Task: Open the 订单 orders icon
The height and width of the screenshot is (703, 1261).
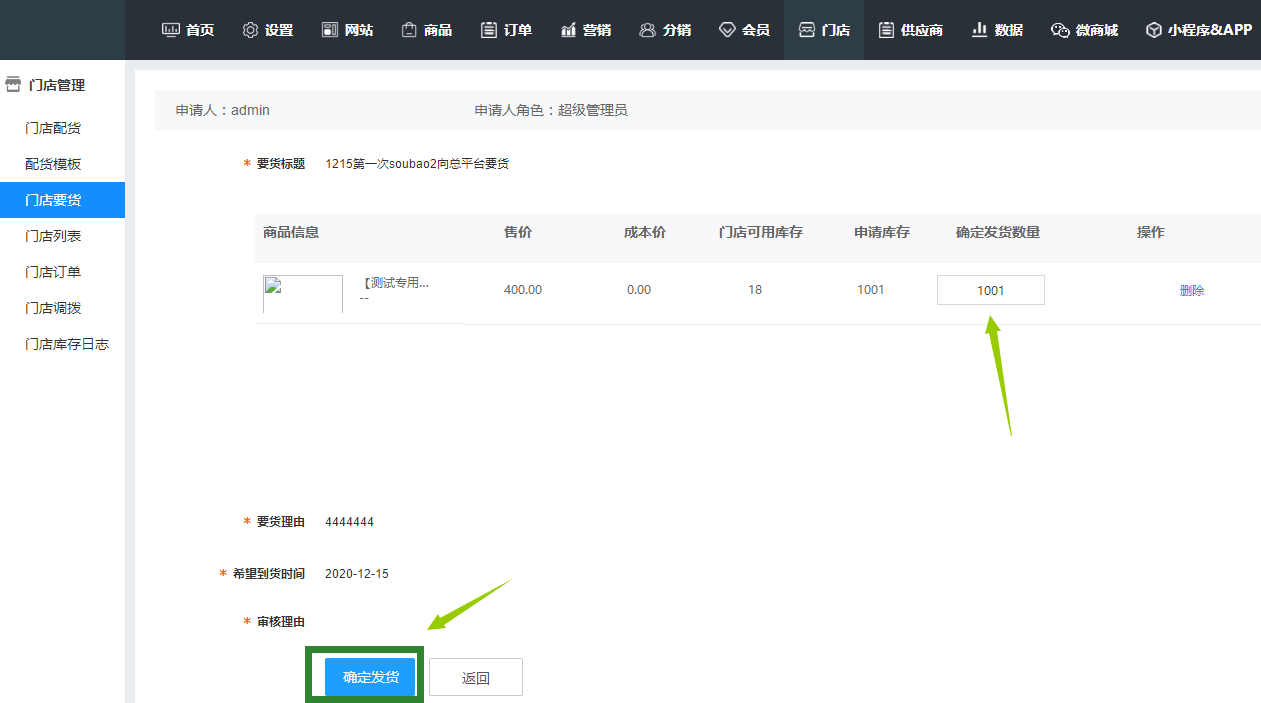Action: coord(489,29)
